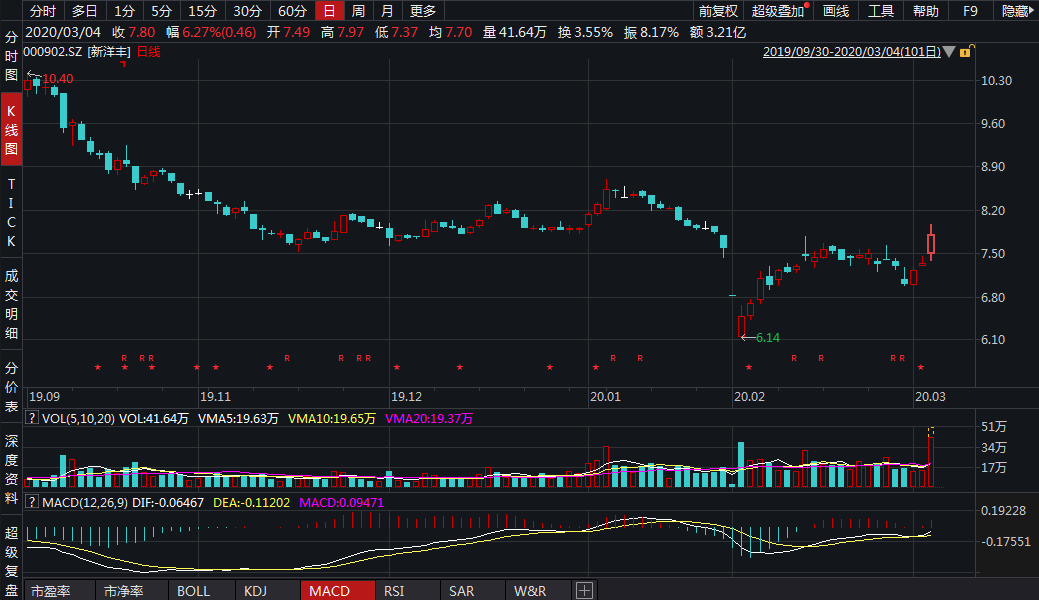Click the help icon beside MACD(12,26,9)

pyautogui.click(x=31, y=503)
